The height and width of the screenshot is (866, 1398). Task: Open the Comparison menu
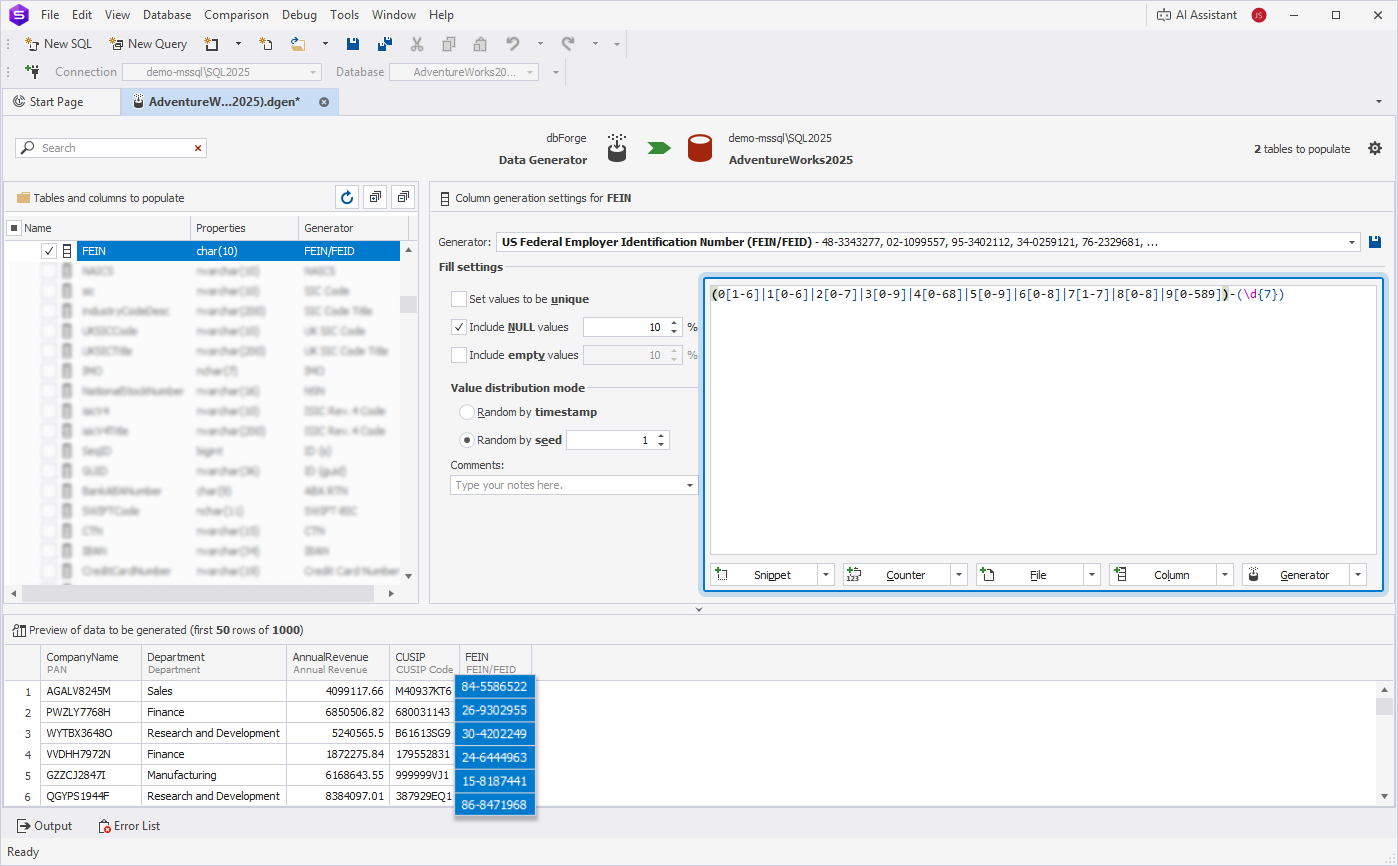236,15
